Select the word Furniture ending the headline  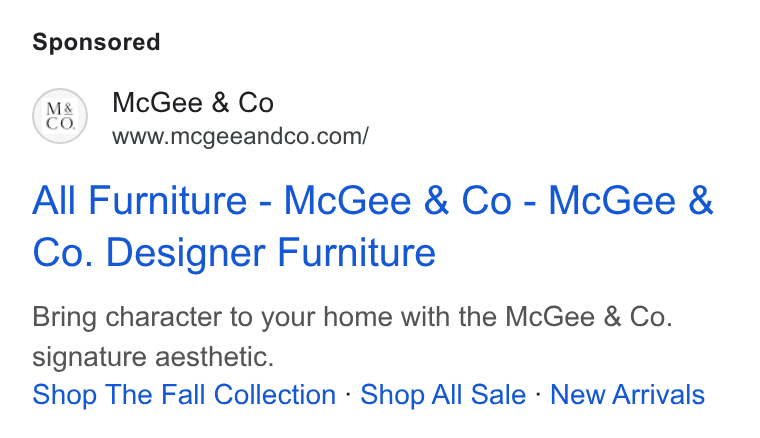pos(356,252)
